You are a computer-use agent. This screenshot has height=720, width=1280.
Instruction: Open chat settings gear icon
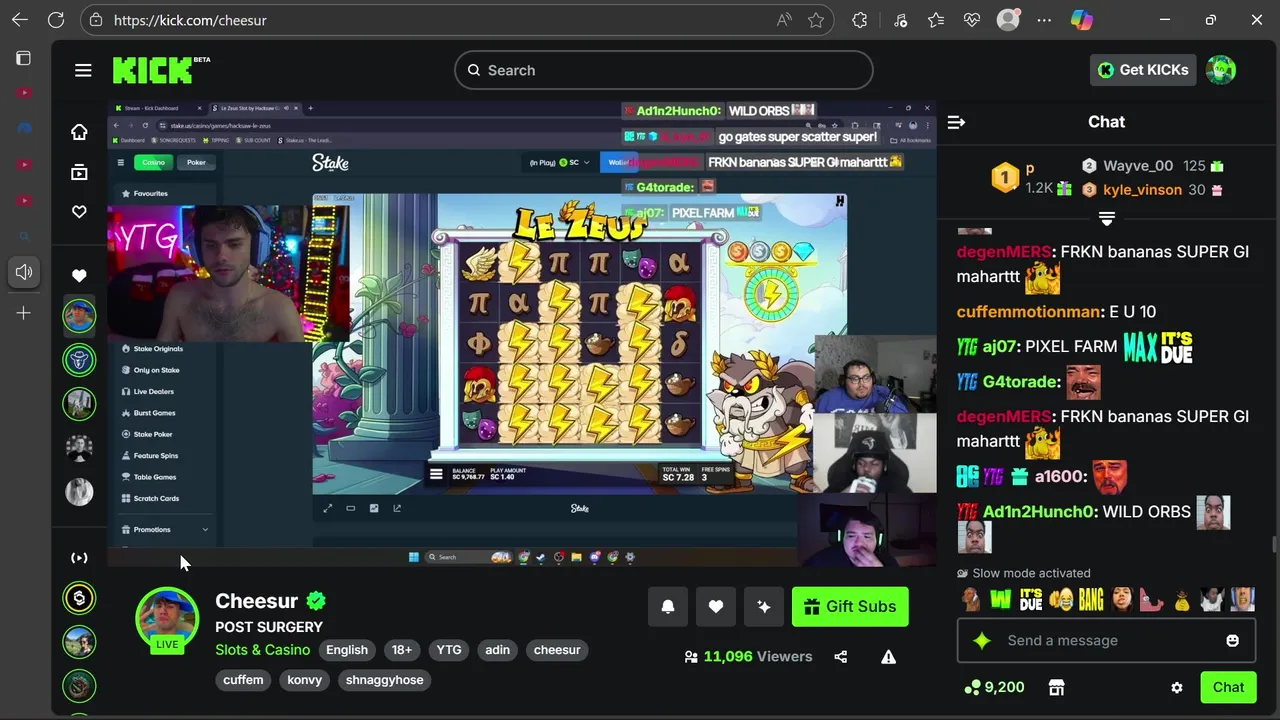(1177, 687)
